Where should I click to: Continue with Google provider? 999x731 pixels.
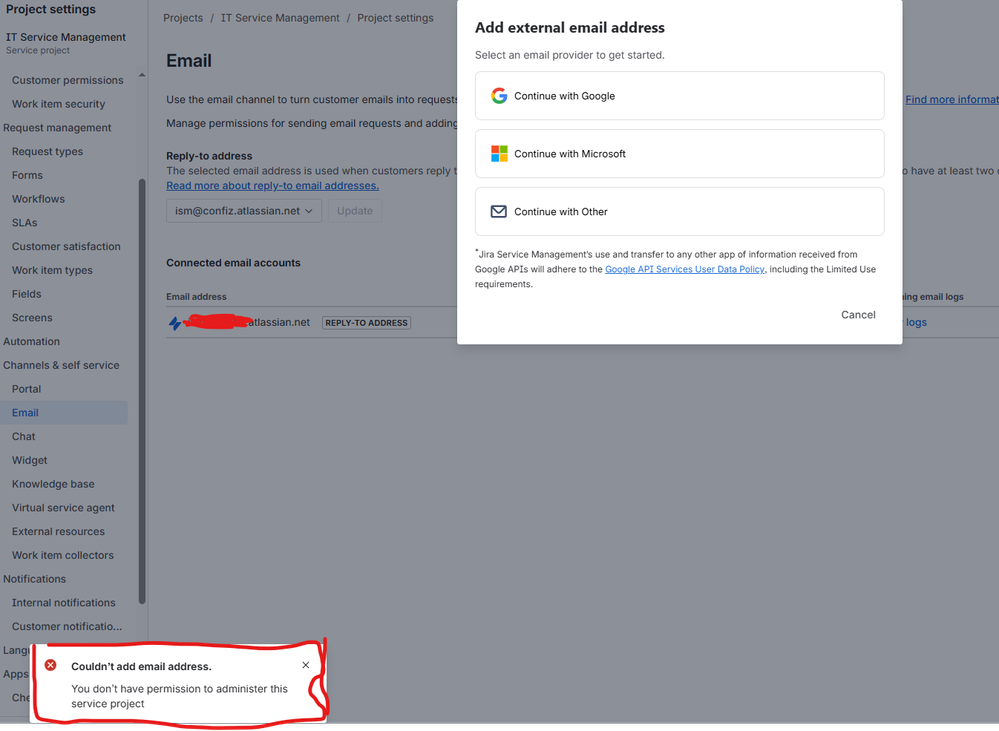tap(679, 96)
